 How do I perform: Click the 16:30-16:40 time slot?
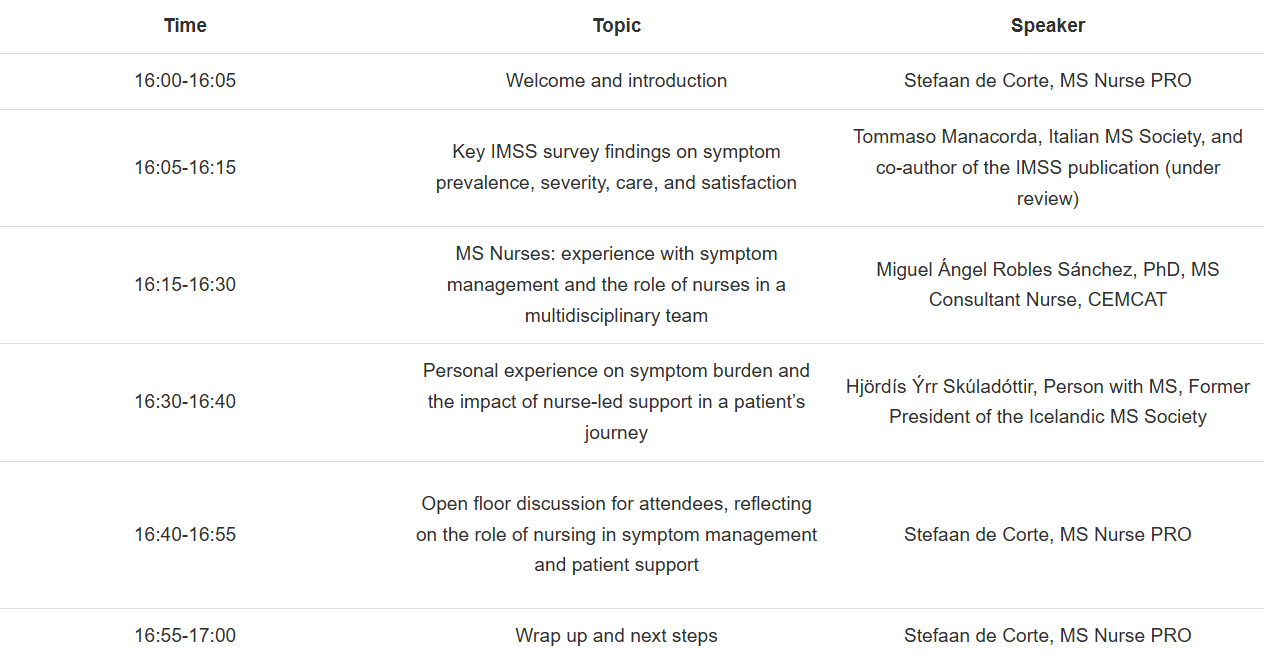point(185,402)
